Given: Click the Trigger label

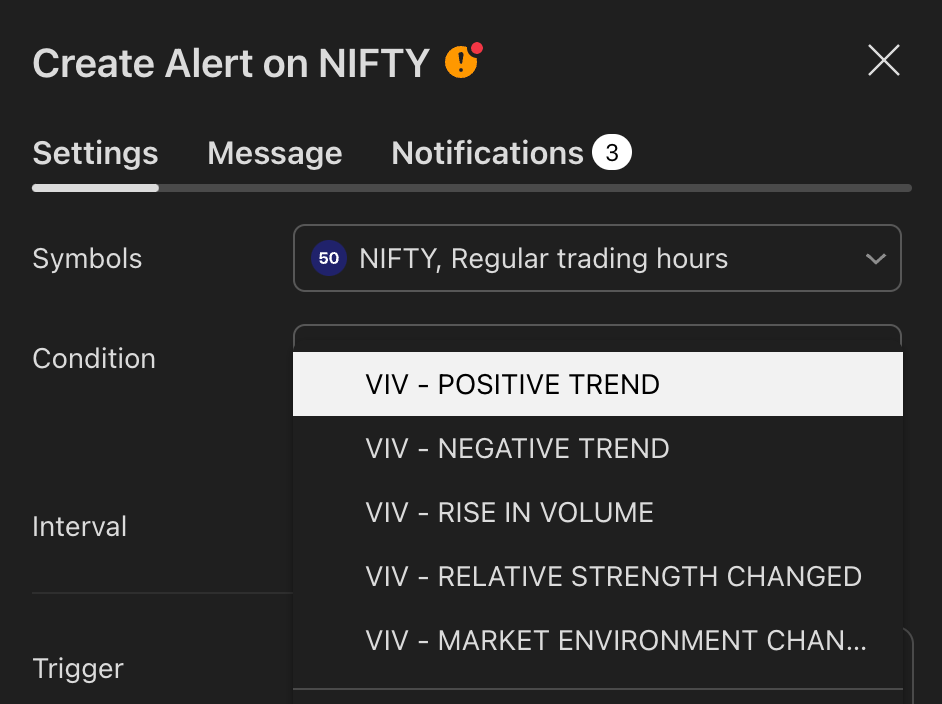Looking at the screenshot, I should point(78,668).
